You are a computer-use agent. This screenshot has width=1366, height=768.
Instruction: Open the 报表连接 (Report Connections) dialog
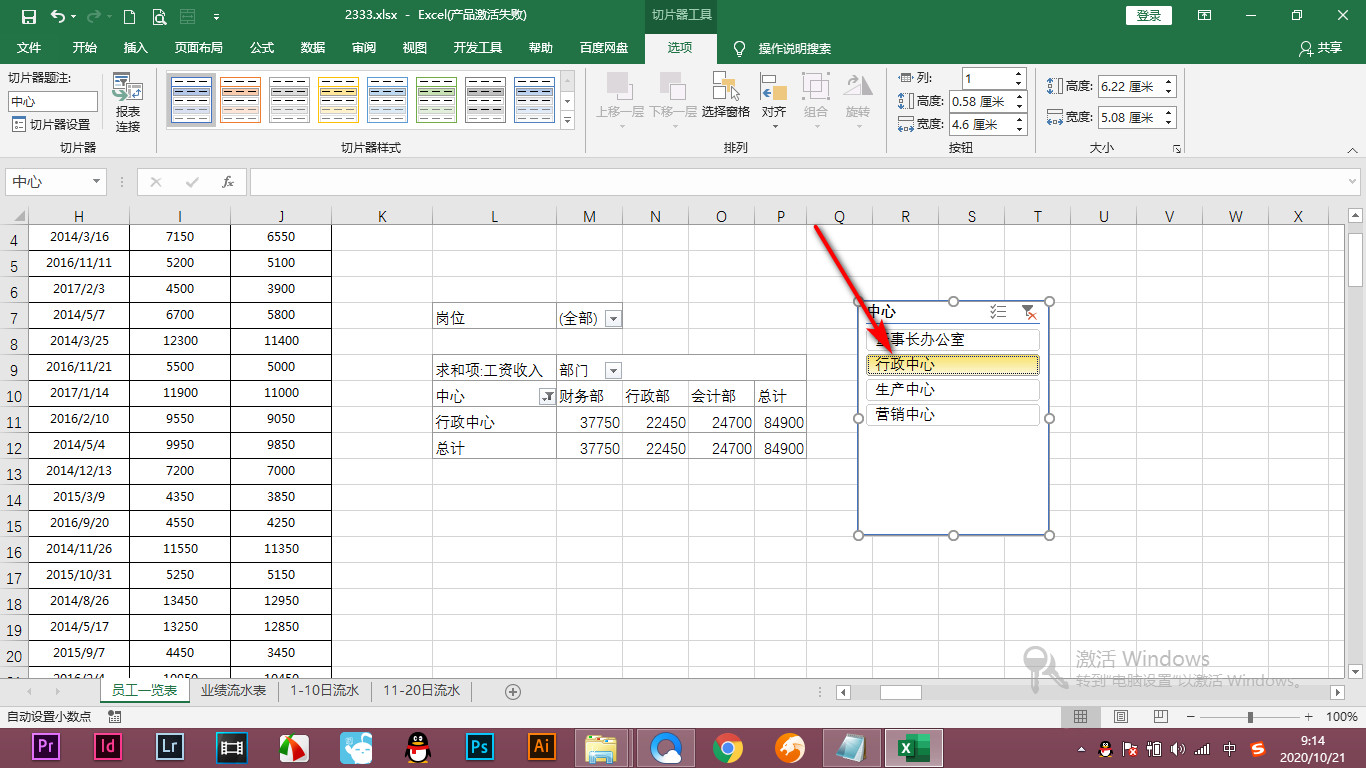125,100
